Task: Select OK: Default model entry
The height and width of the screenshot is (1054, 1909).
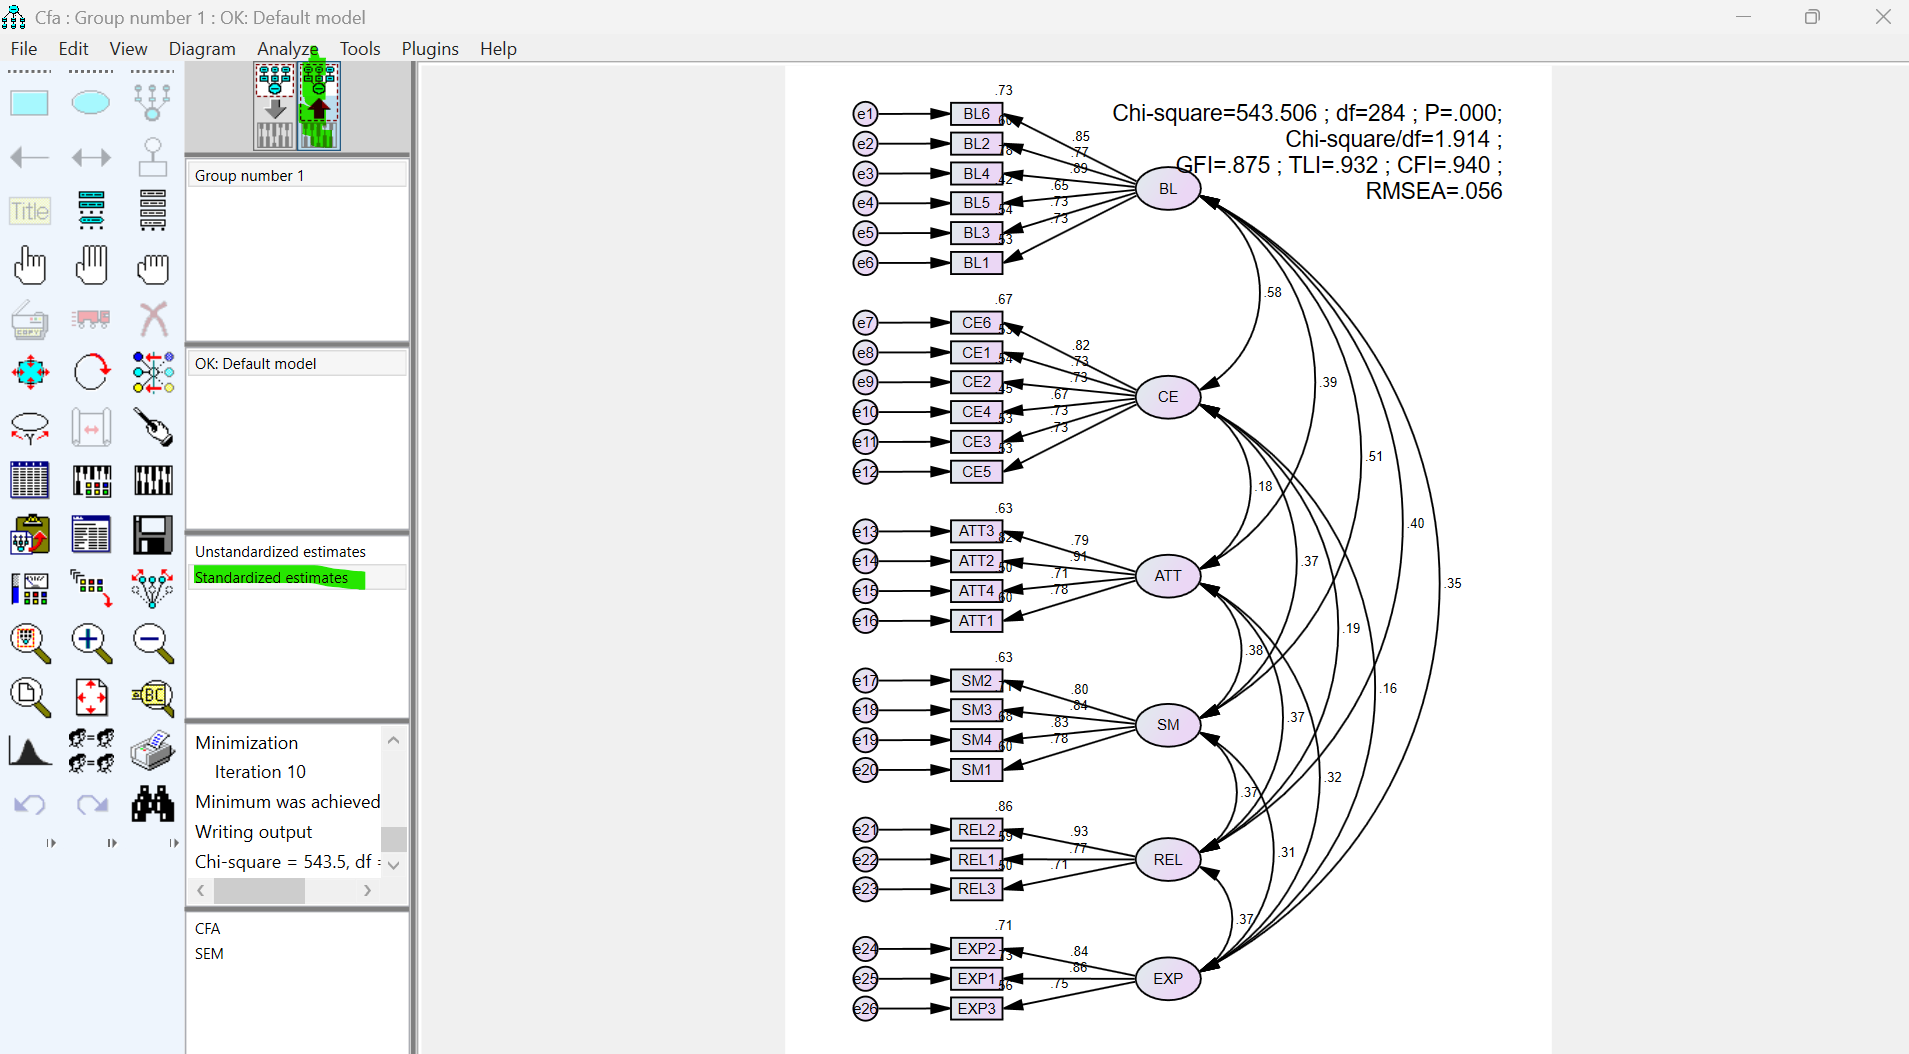Action: coord(297,363)
